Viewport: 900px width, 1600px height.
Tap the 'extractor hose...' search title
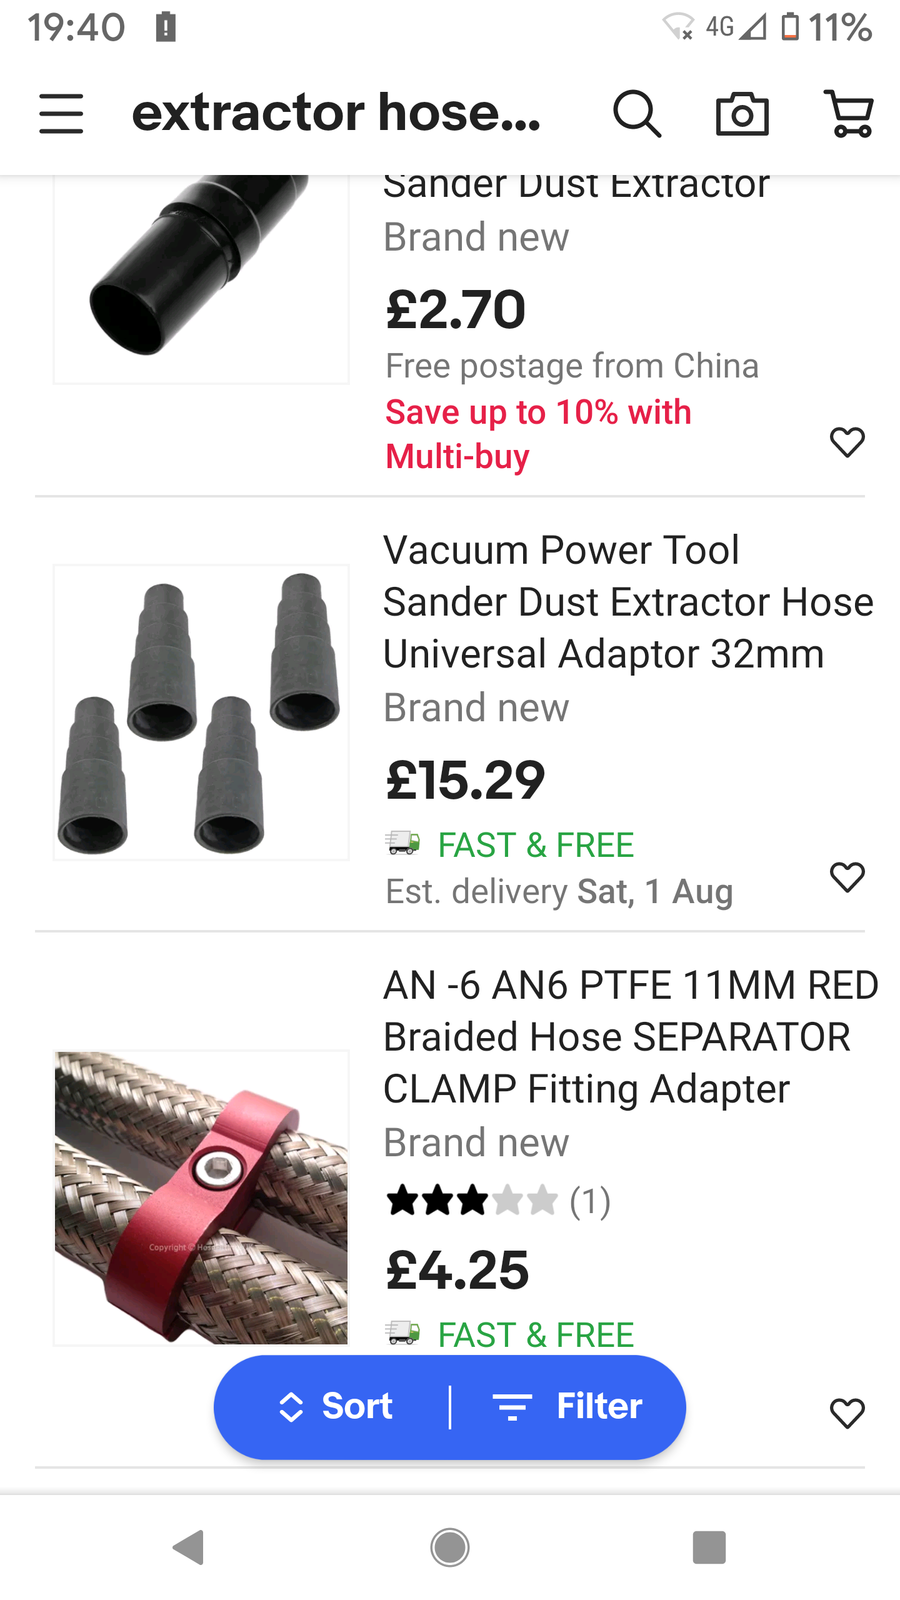coord(336,113)
